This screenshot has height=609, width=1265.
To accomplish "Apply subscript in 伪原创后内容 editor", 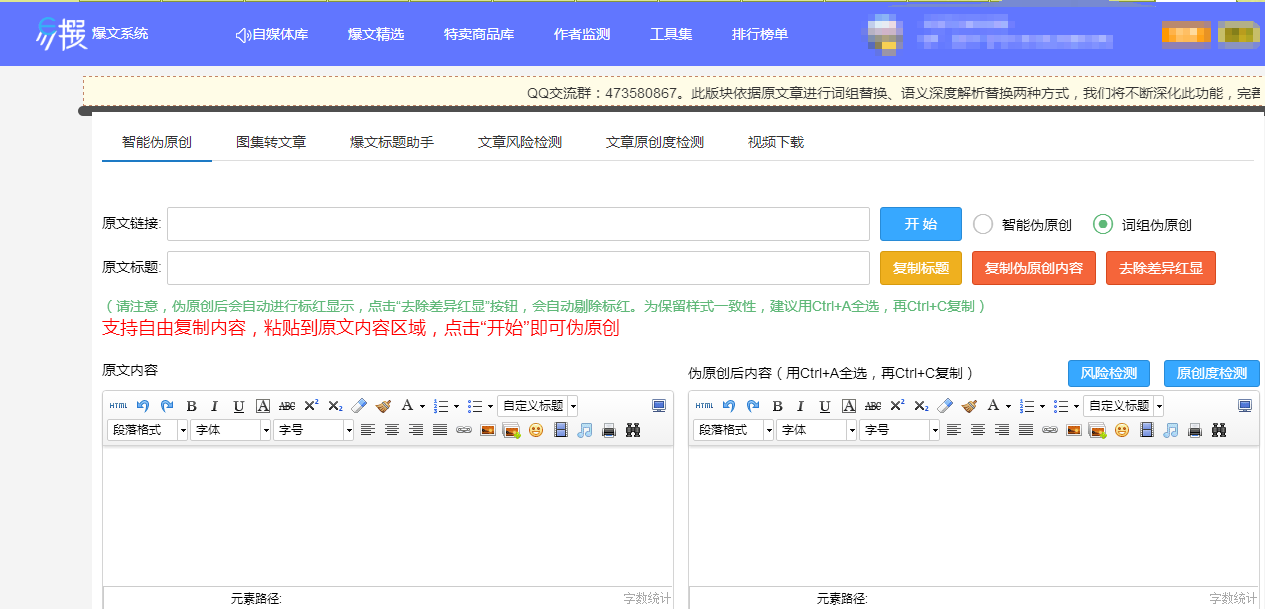I will [921, 406].
